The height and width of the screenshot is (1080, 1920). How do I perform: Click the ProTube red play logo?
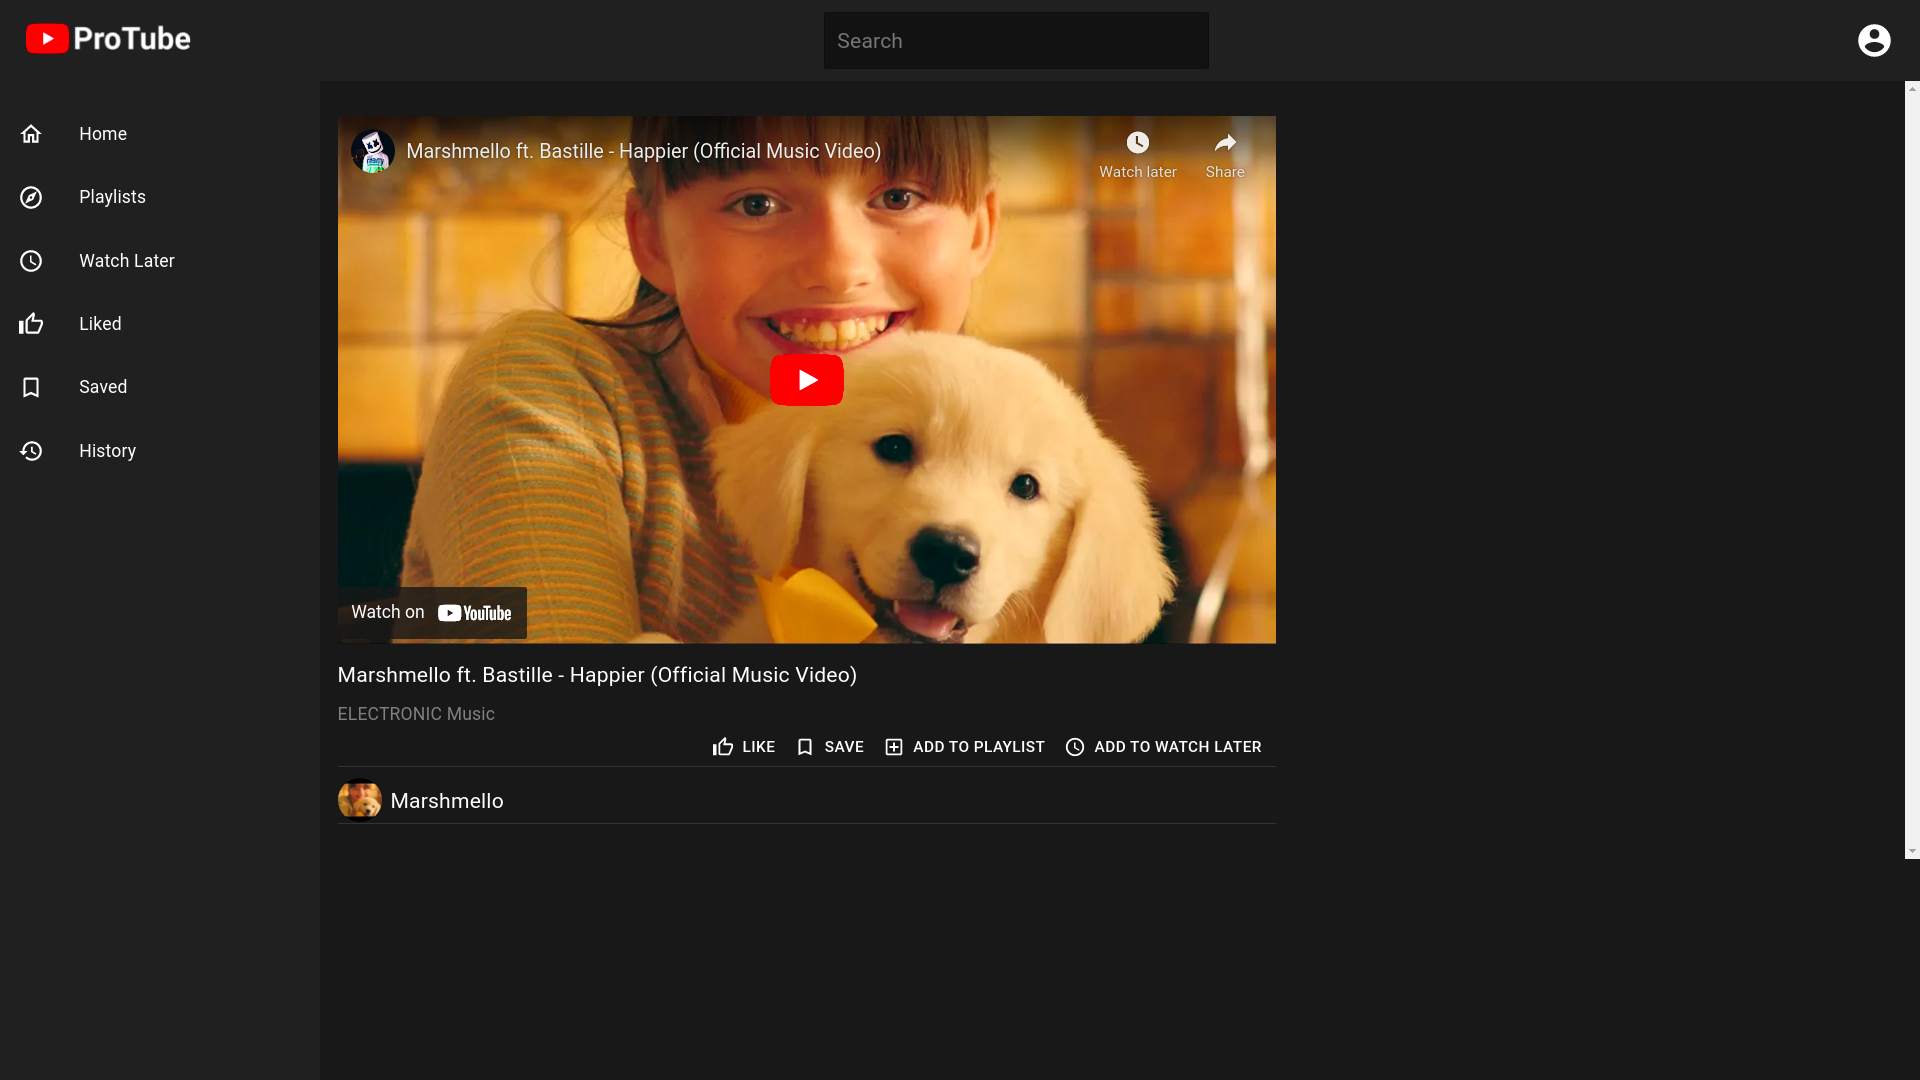coord(47,39)
